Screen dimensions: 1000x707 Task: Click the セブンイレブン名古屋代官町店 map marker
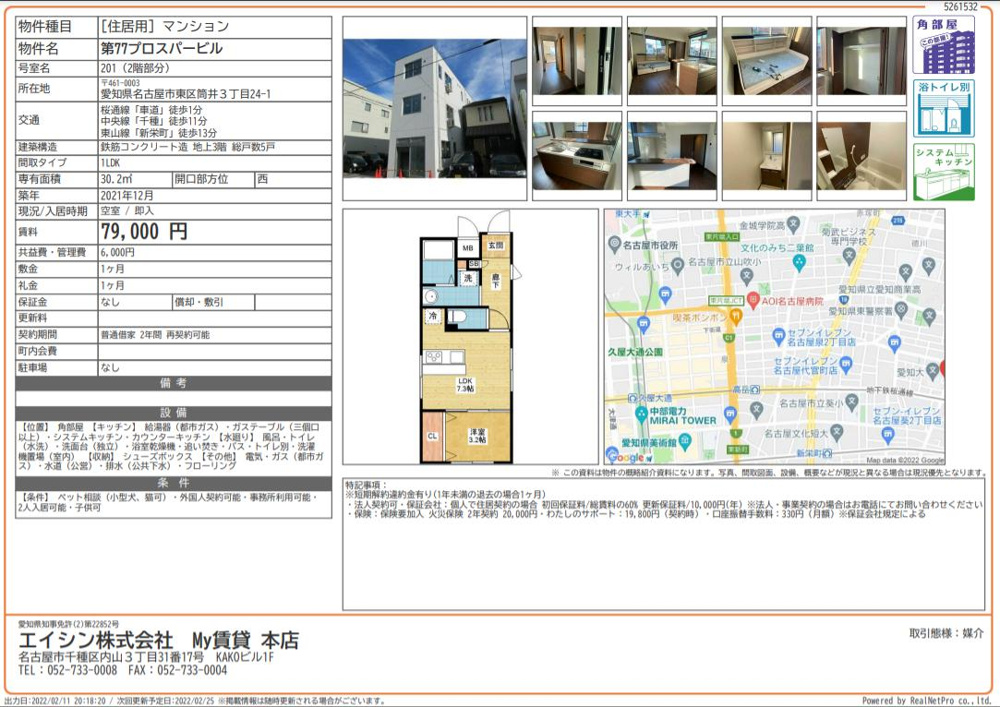point(846,365)
